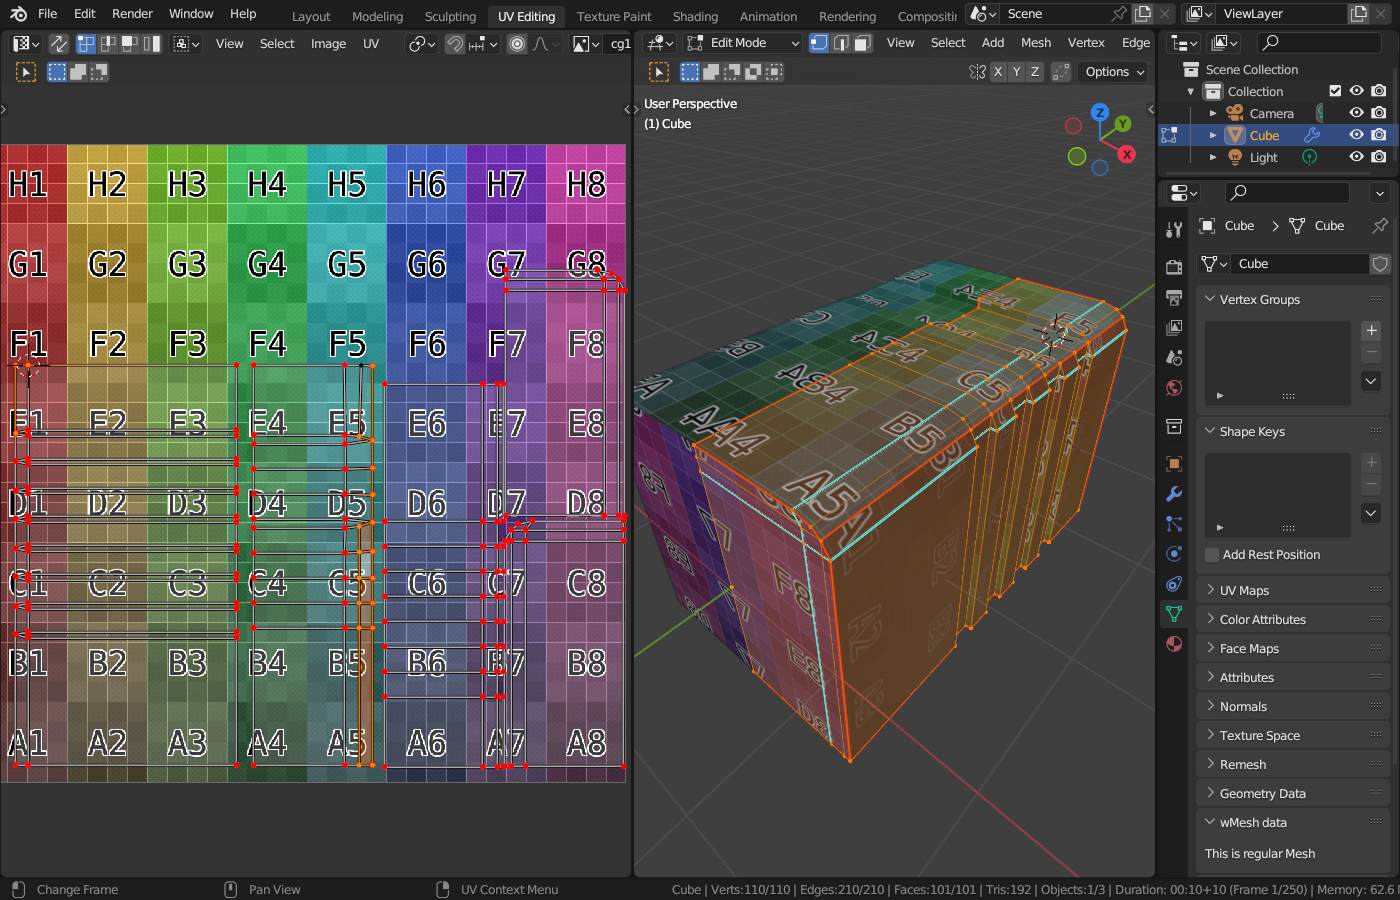
Task: Collapse the Vertex Groups panel
Action: (1292, 300)
